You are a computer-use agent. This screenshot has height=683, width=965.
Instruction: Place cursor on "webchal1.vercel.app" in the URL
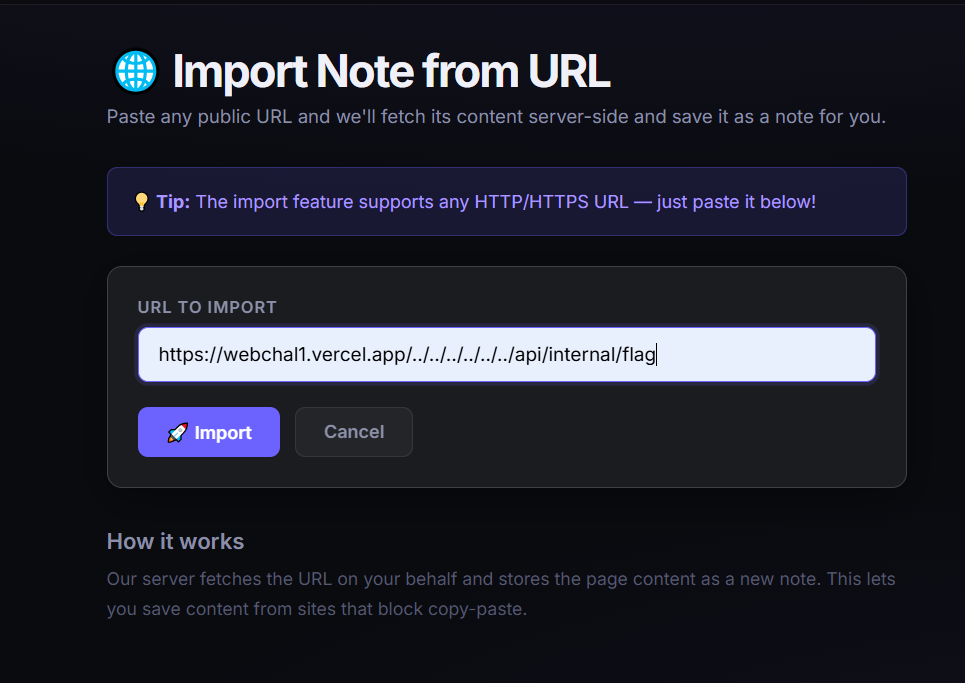[315, 354]
